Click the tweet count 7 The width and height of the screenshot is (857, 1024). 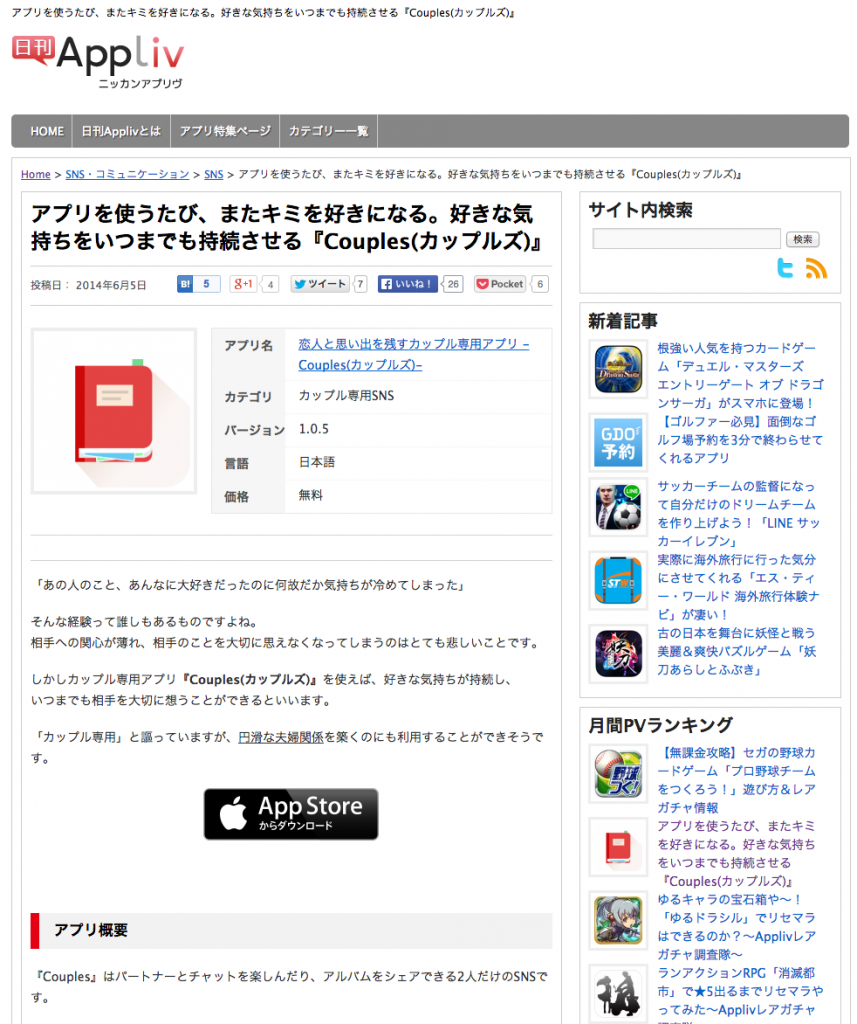360,284
